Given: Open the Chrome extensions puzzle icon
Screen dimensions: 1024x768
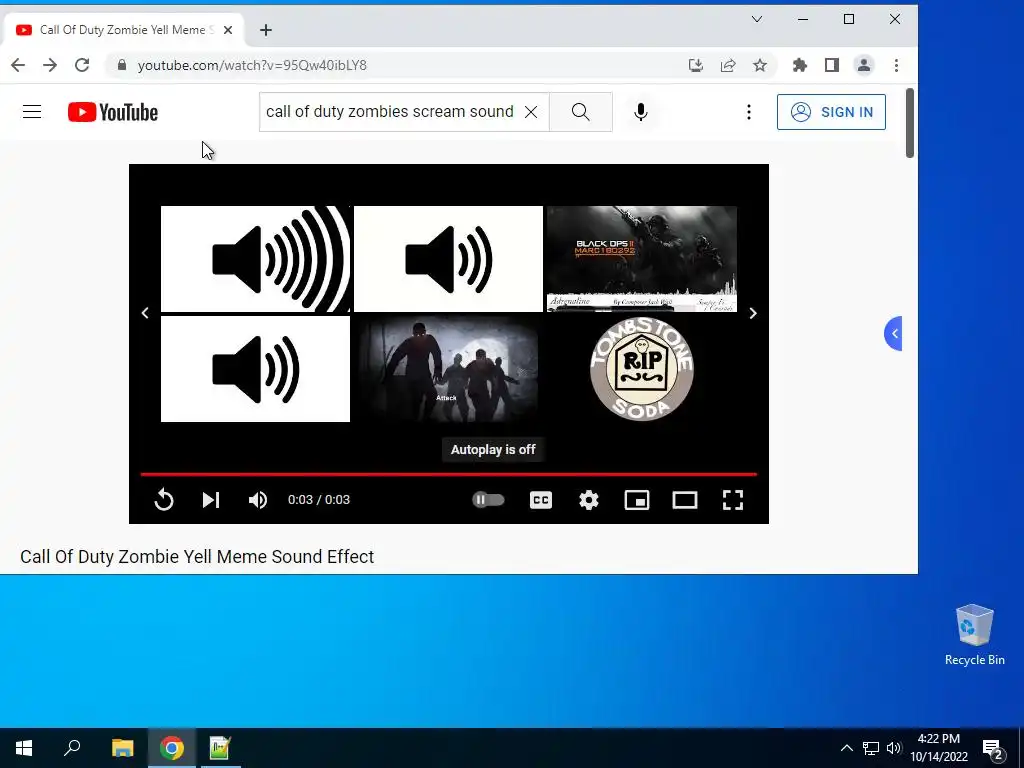Looking at the screenshot, I should (x=799, y=65).
